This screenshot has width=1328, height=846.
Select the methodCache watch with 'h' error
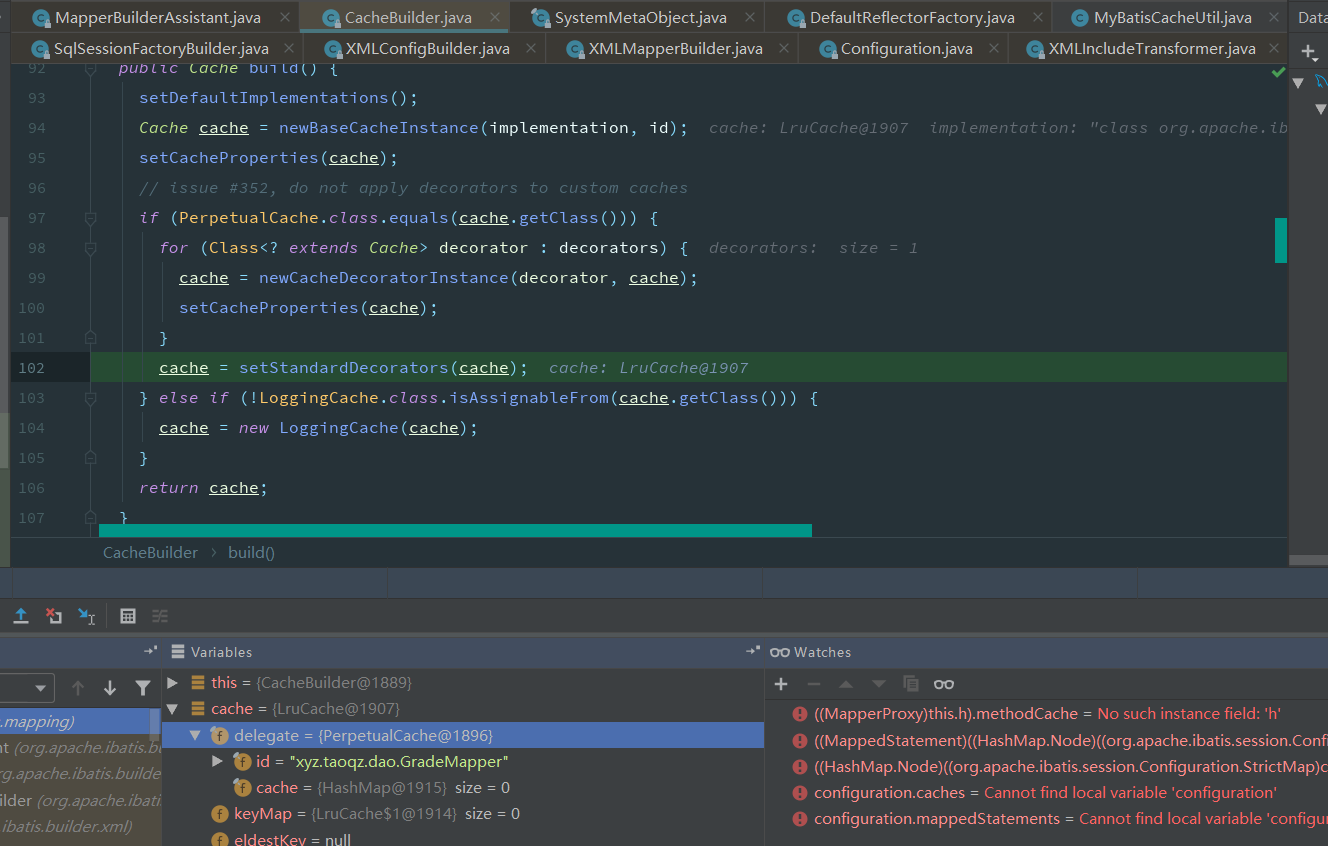(1047, 714)
